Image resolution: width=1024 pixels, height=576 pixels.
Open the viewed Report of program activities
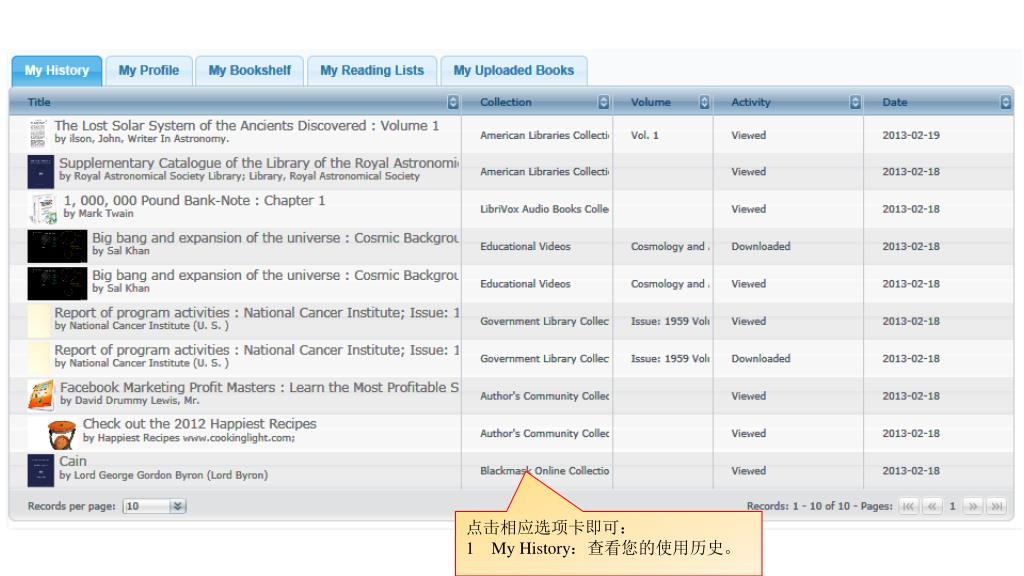[x=257, y=313]
